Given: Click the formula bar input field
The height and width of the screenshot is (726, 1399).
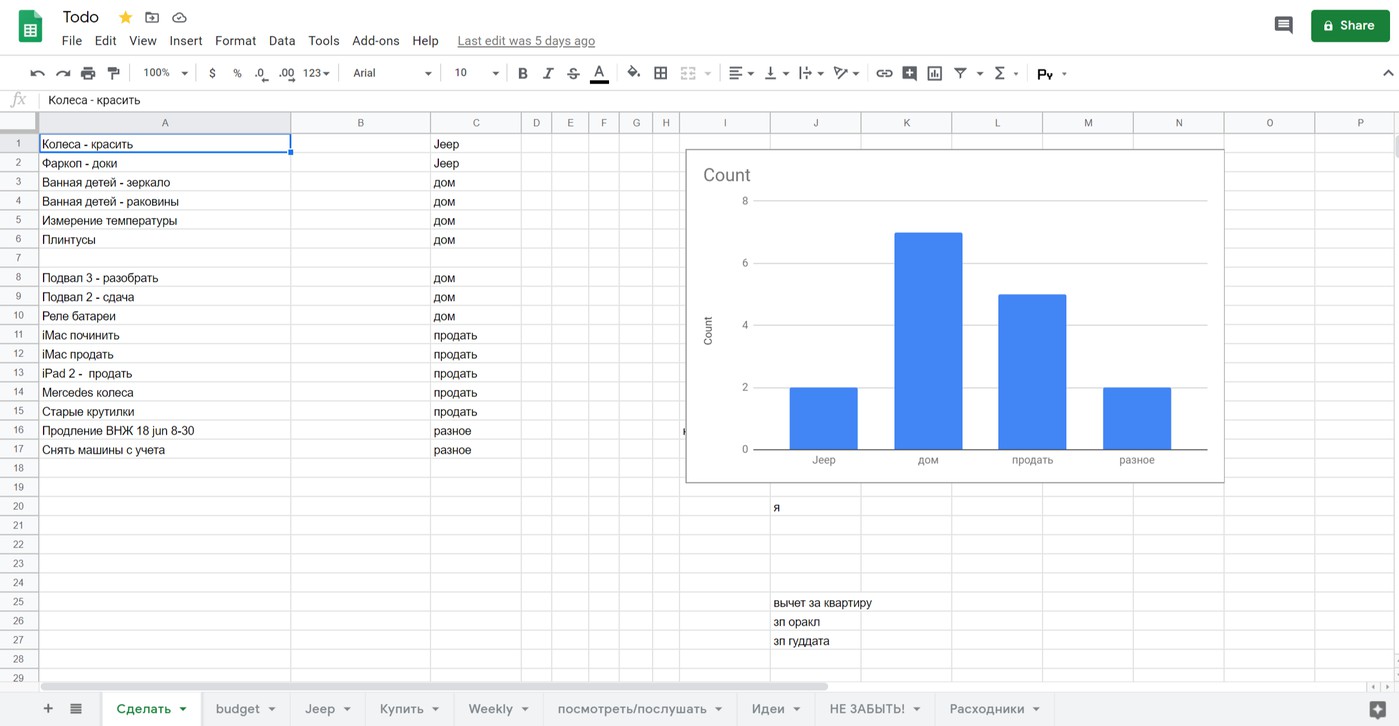Looking at the screenshot, I should click(700, 100).
